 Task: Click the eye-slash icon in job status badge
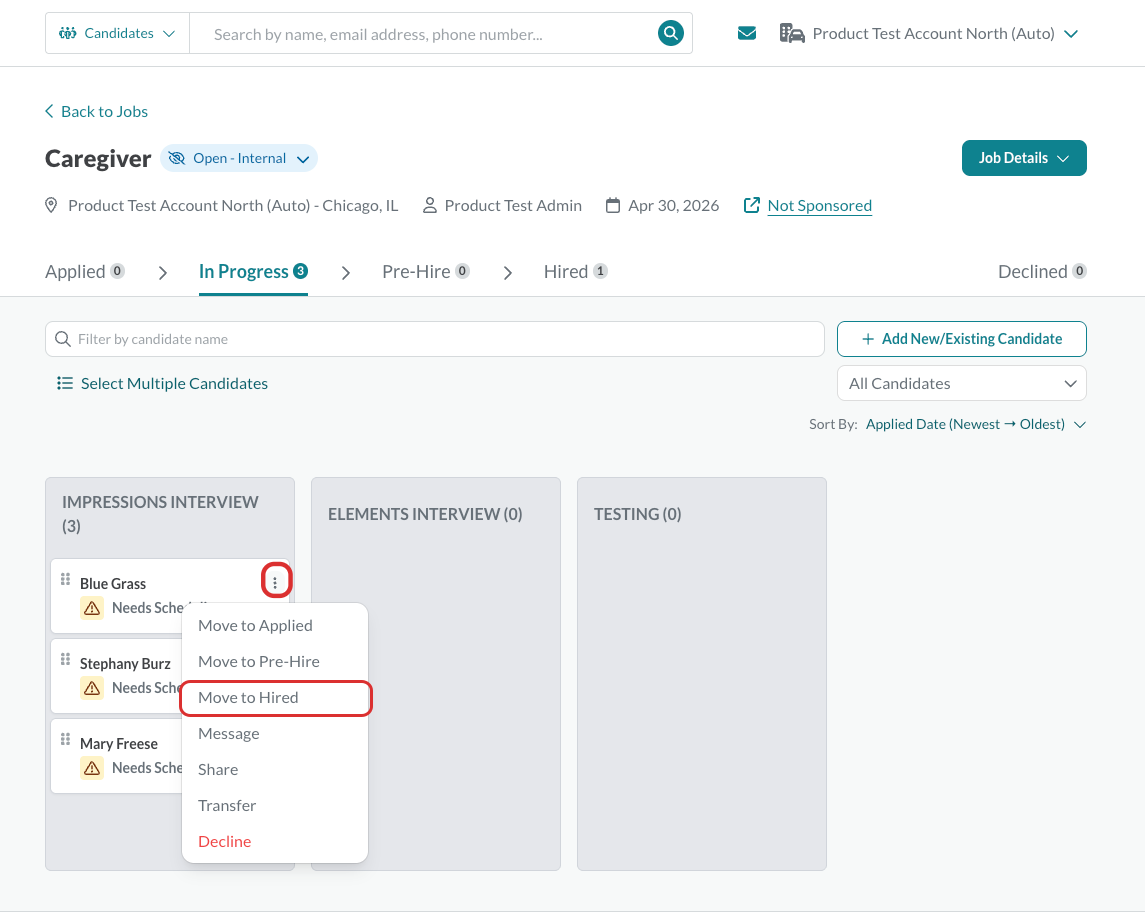click(177, 158)
